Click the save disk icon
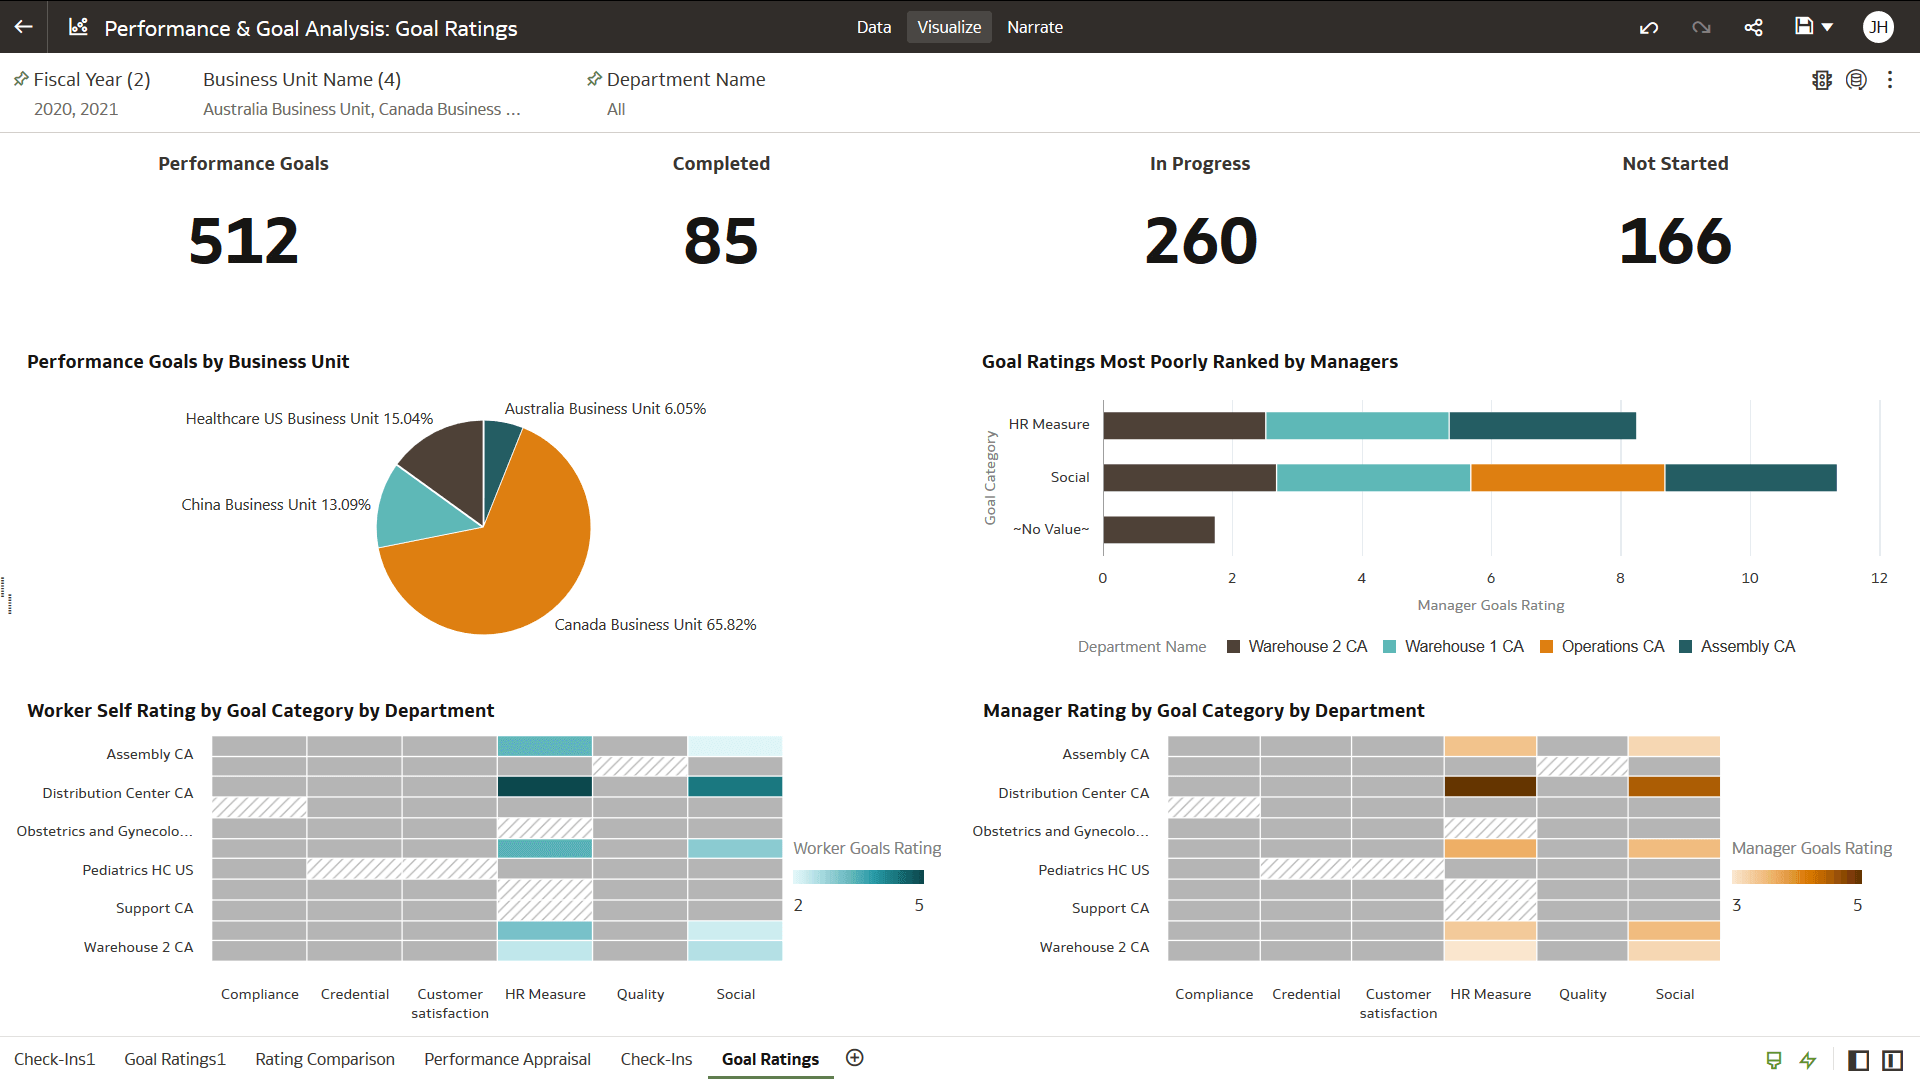1920x1080 pixels. point(1803,27)
